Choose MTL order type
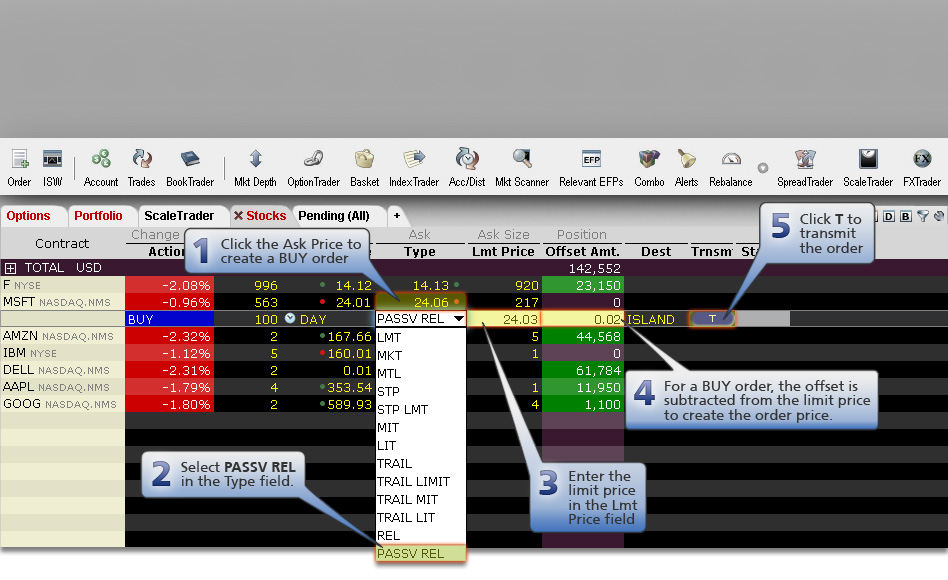Screen dimensions: 948x580 pyautogui.click(x=421, y=374)
